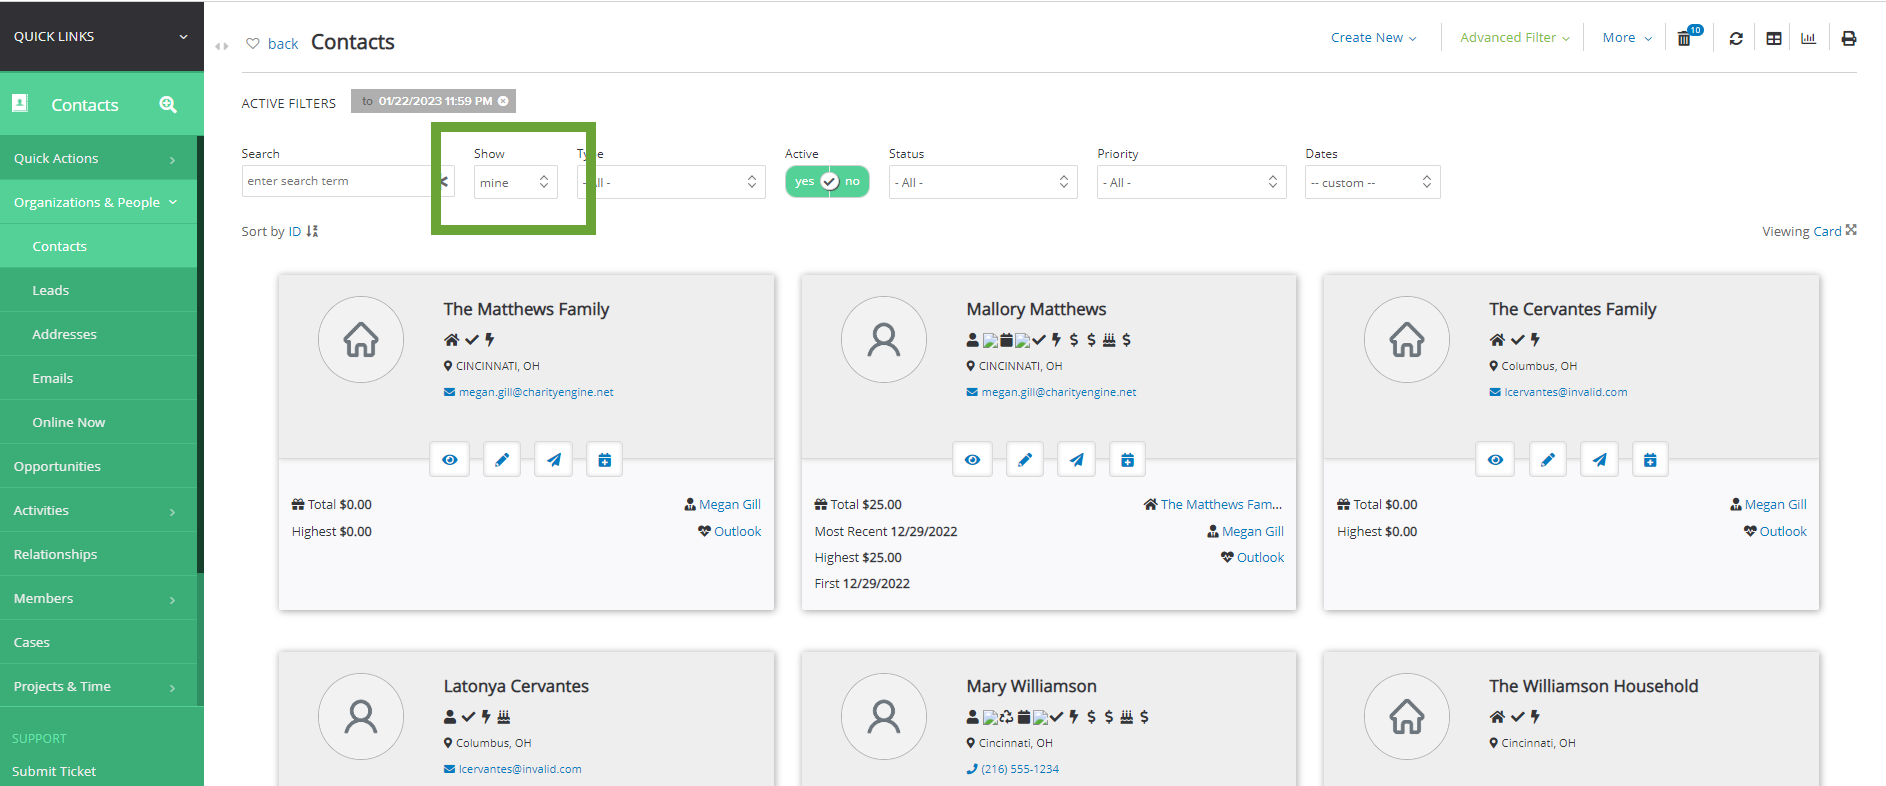Click the Viewing Card expand icon
This screenshot has height=786, width=1886.
1851,230
